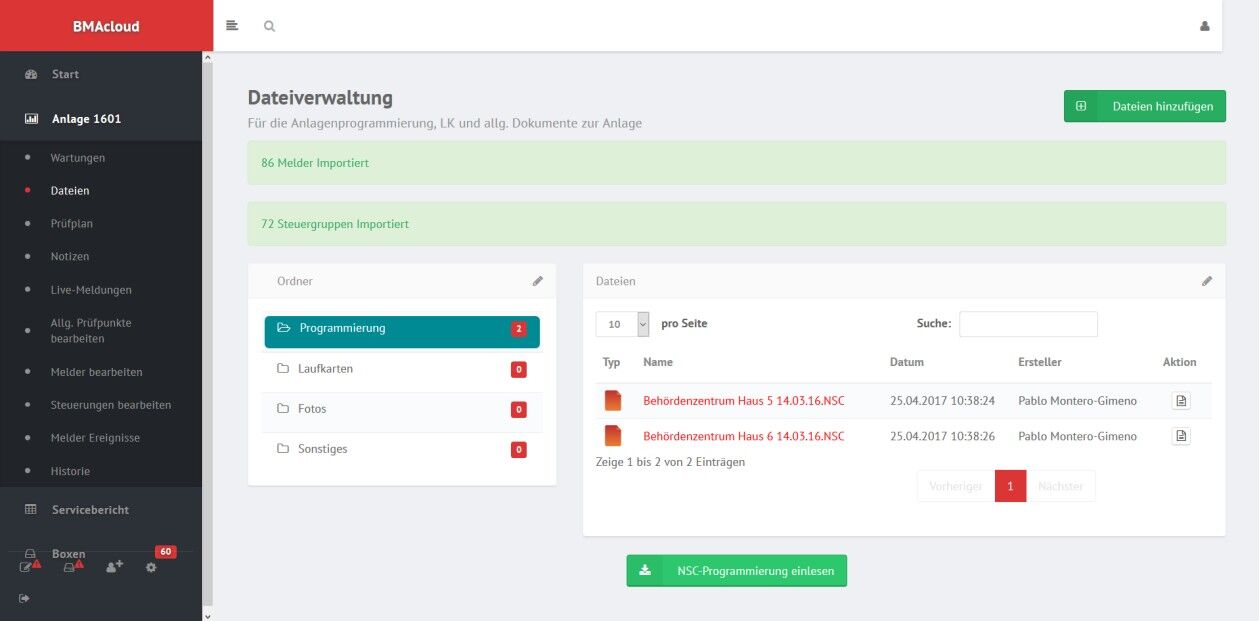Image resolution: width=1259 pixels, height=621 pixels.
Task: Sort table by Datum column
Action: click(x=907, y=362)
